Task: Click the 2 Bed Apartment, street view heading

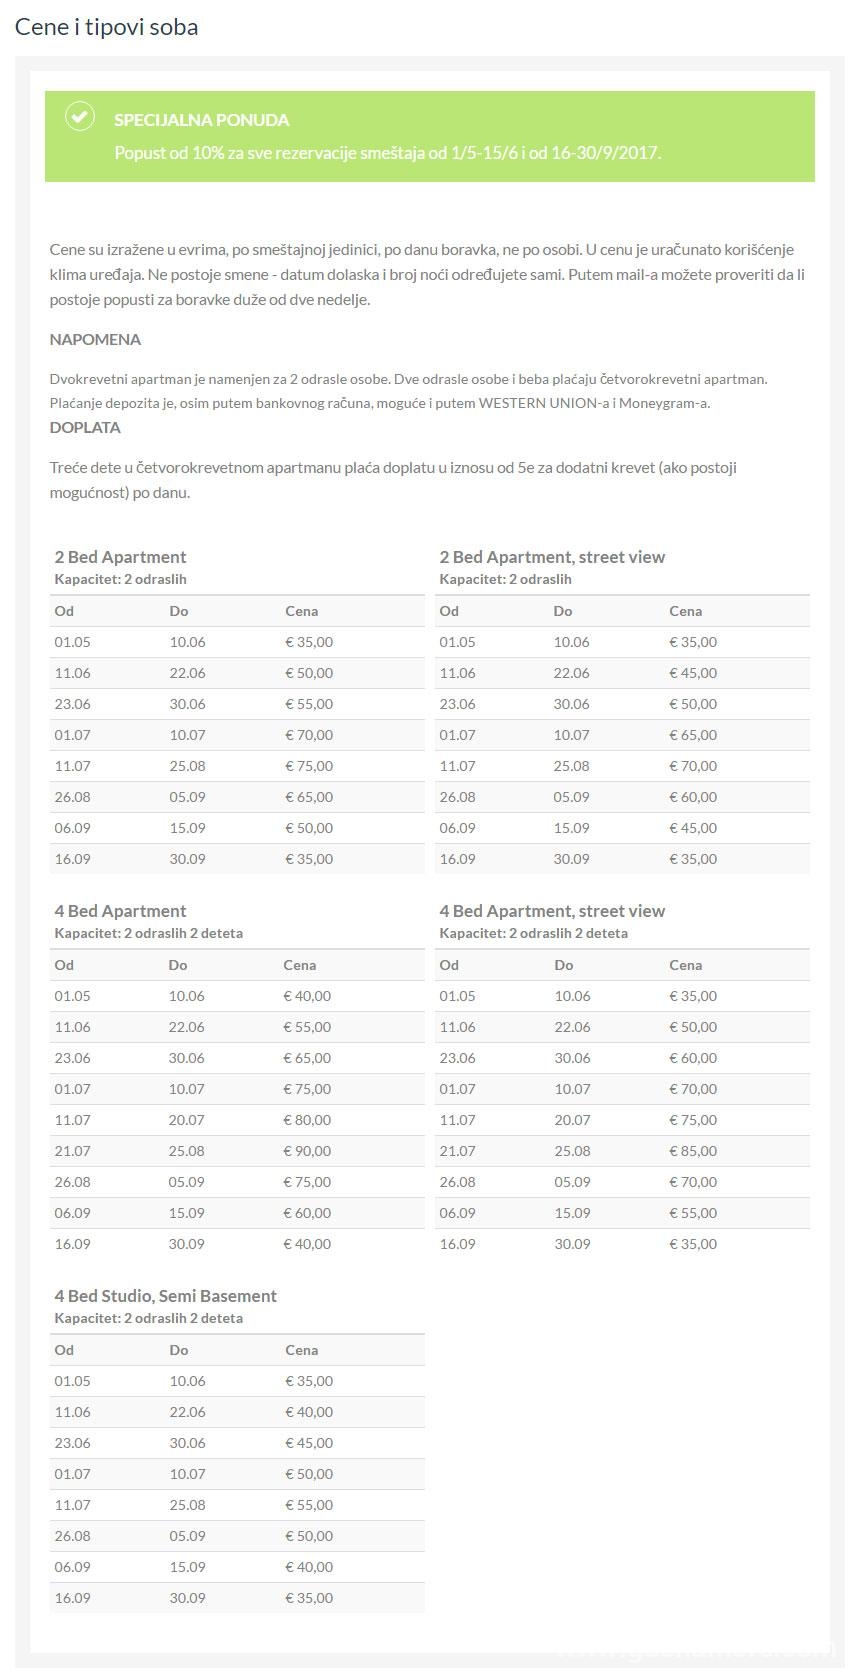Action: click(552, 557)
